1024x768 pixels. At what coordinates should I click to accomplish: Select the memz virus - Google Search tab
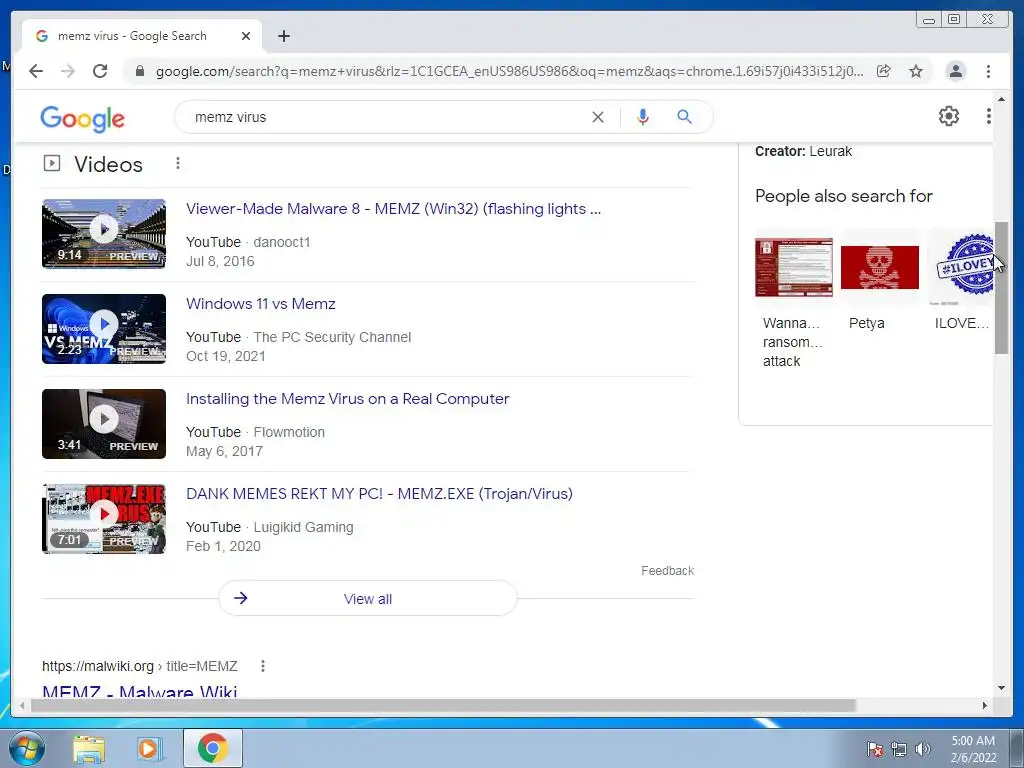tap(142, 36)
